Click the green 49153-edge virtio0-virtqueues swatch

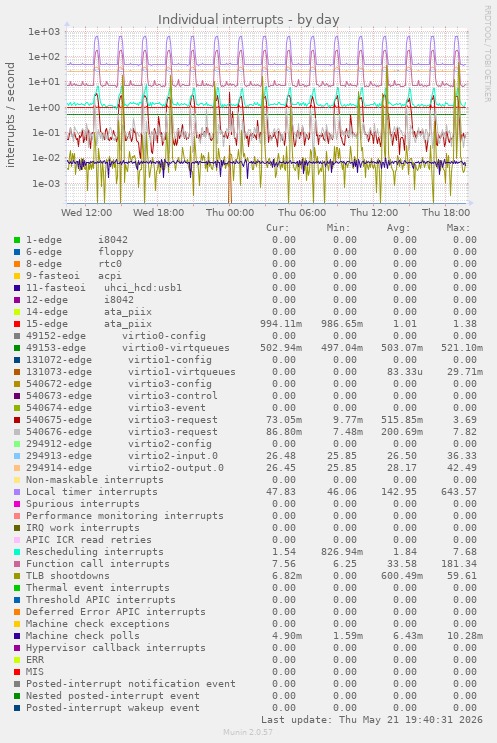[17, 348]
